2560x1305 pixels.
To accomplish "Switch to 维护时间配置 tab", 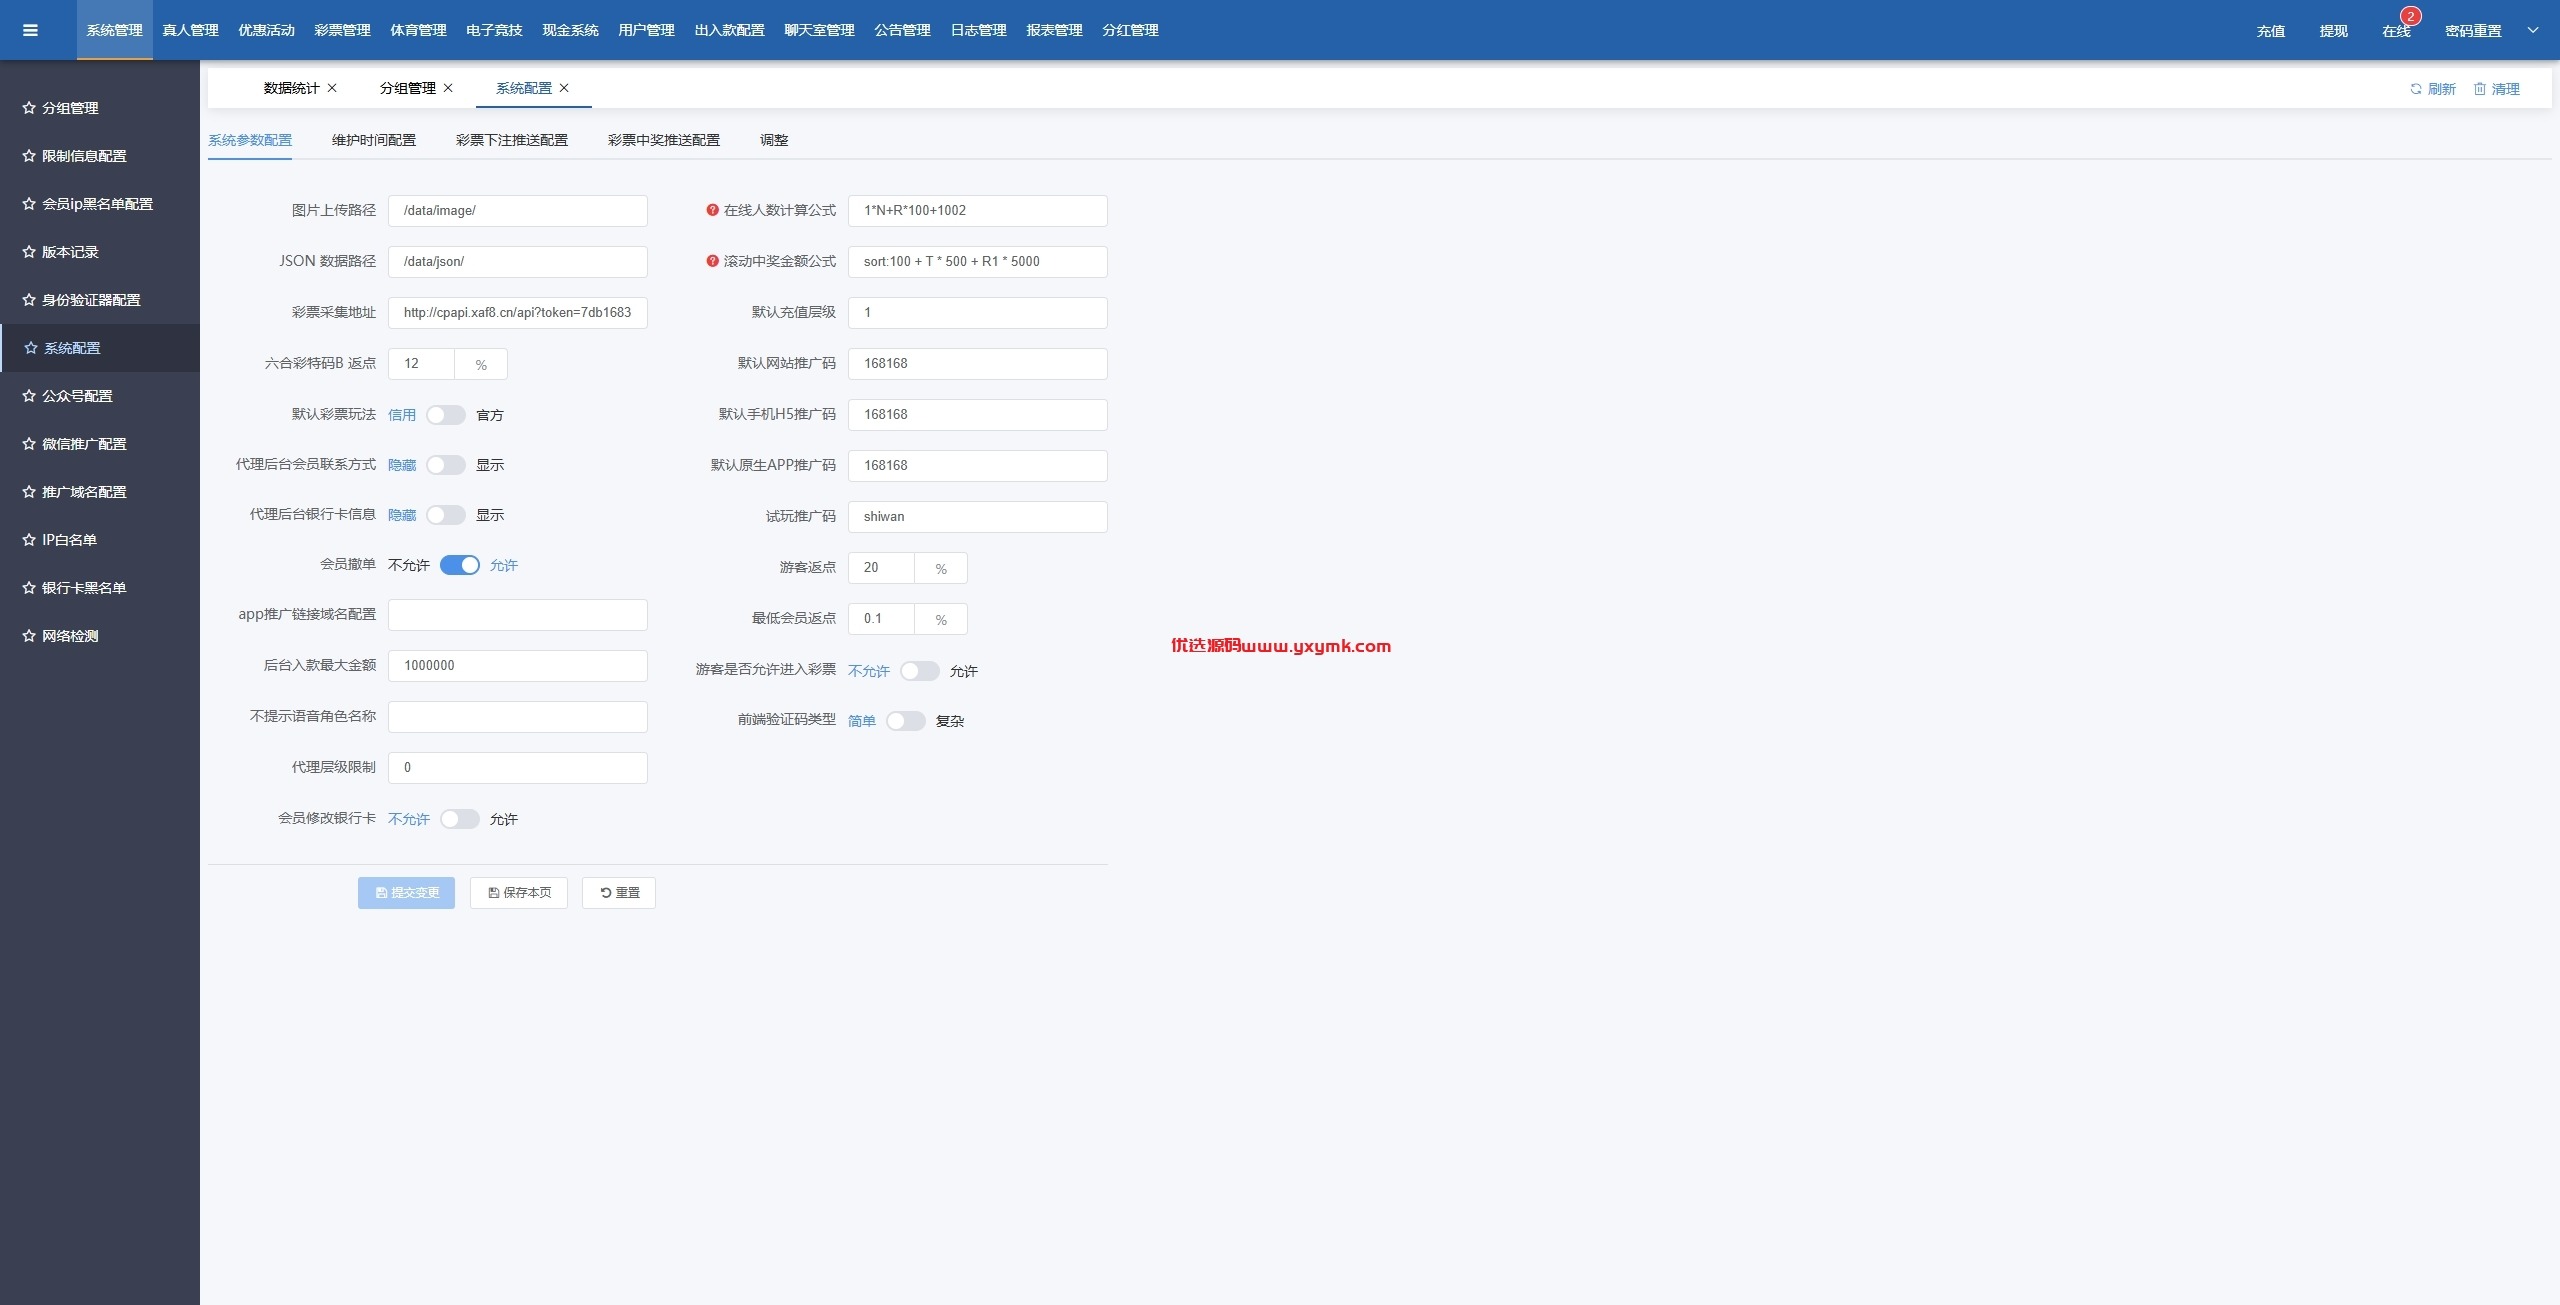I will [374, 140].
